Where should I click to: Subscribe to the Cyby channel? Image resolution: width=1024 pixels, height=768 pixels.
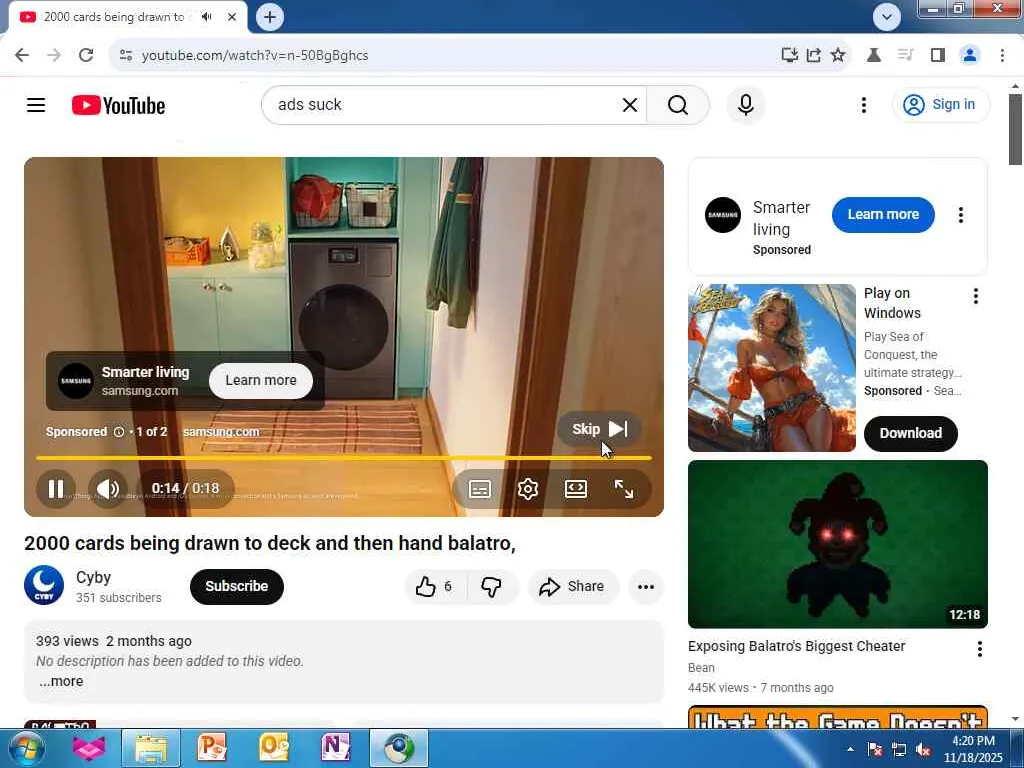pyautogui.click(x=236, y=586)
